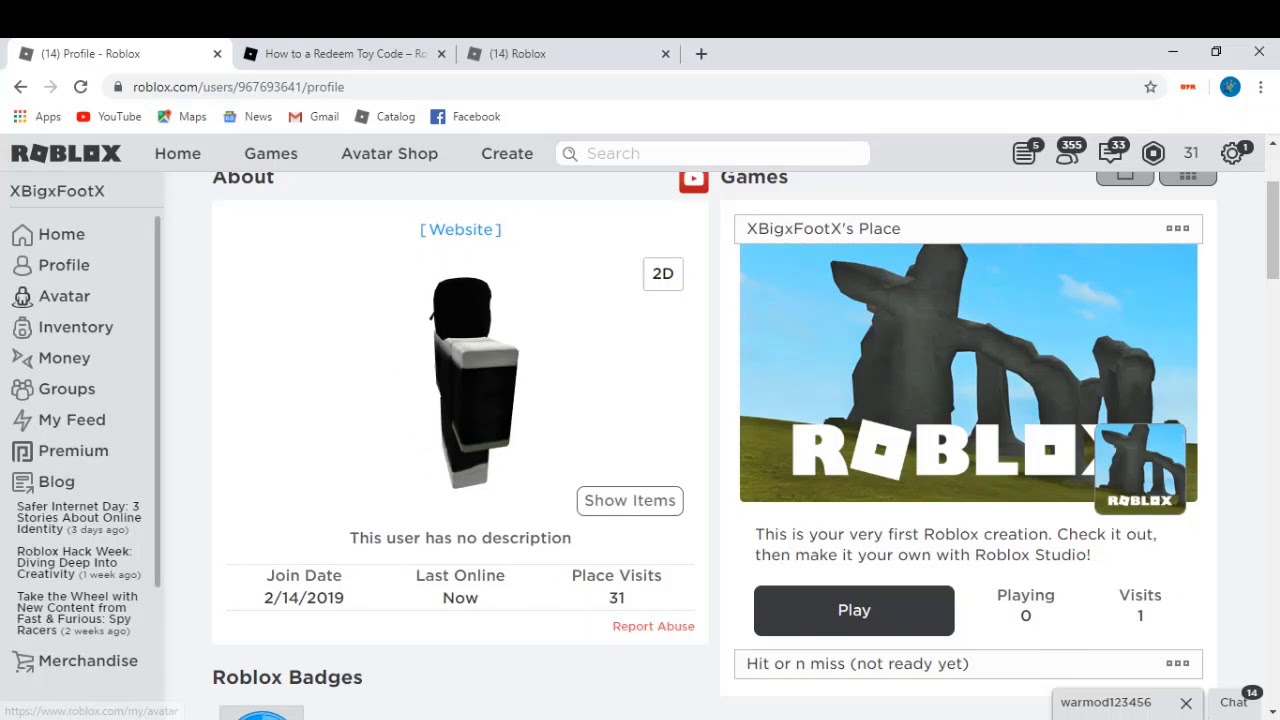Select Home in the sidebar
Image resolution: width=1280 pixels, height=720 pixels.
click(x=48, y=234)
